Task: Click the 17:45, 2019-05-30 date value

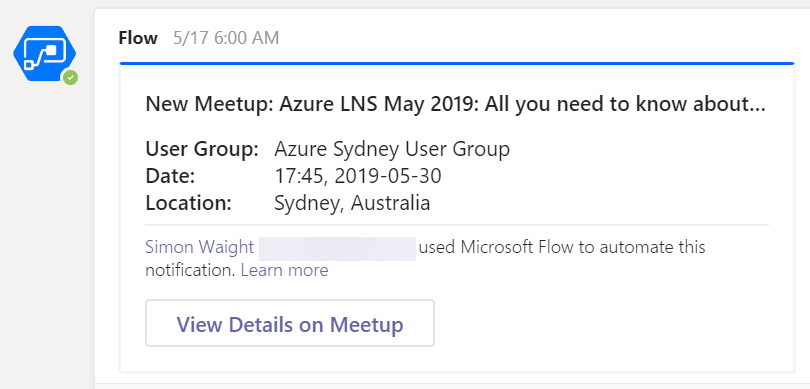Action: click(357, 177)
